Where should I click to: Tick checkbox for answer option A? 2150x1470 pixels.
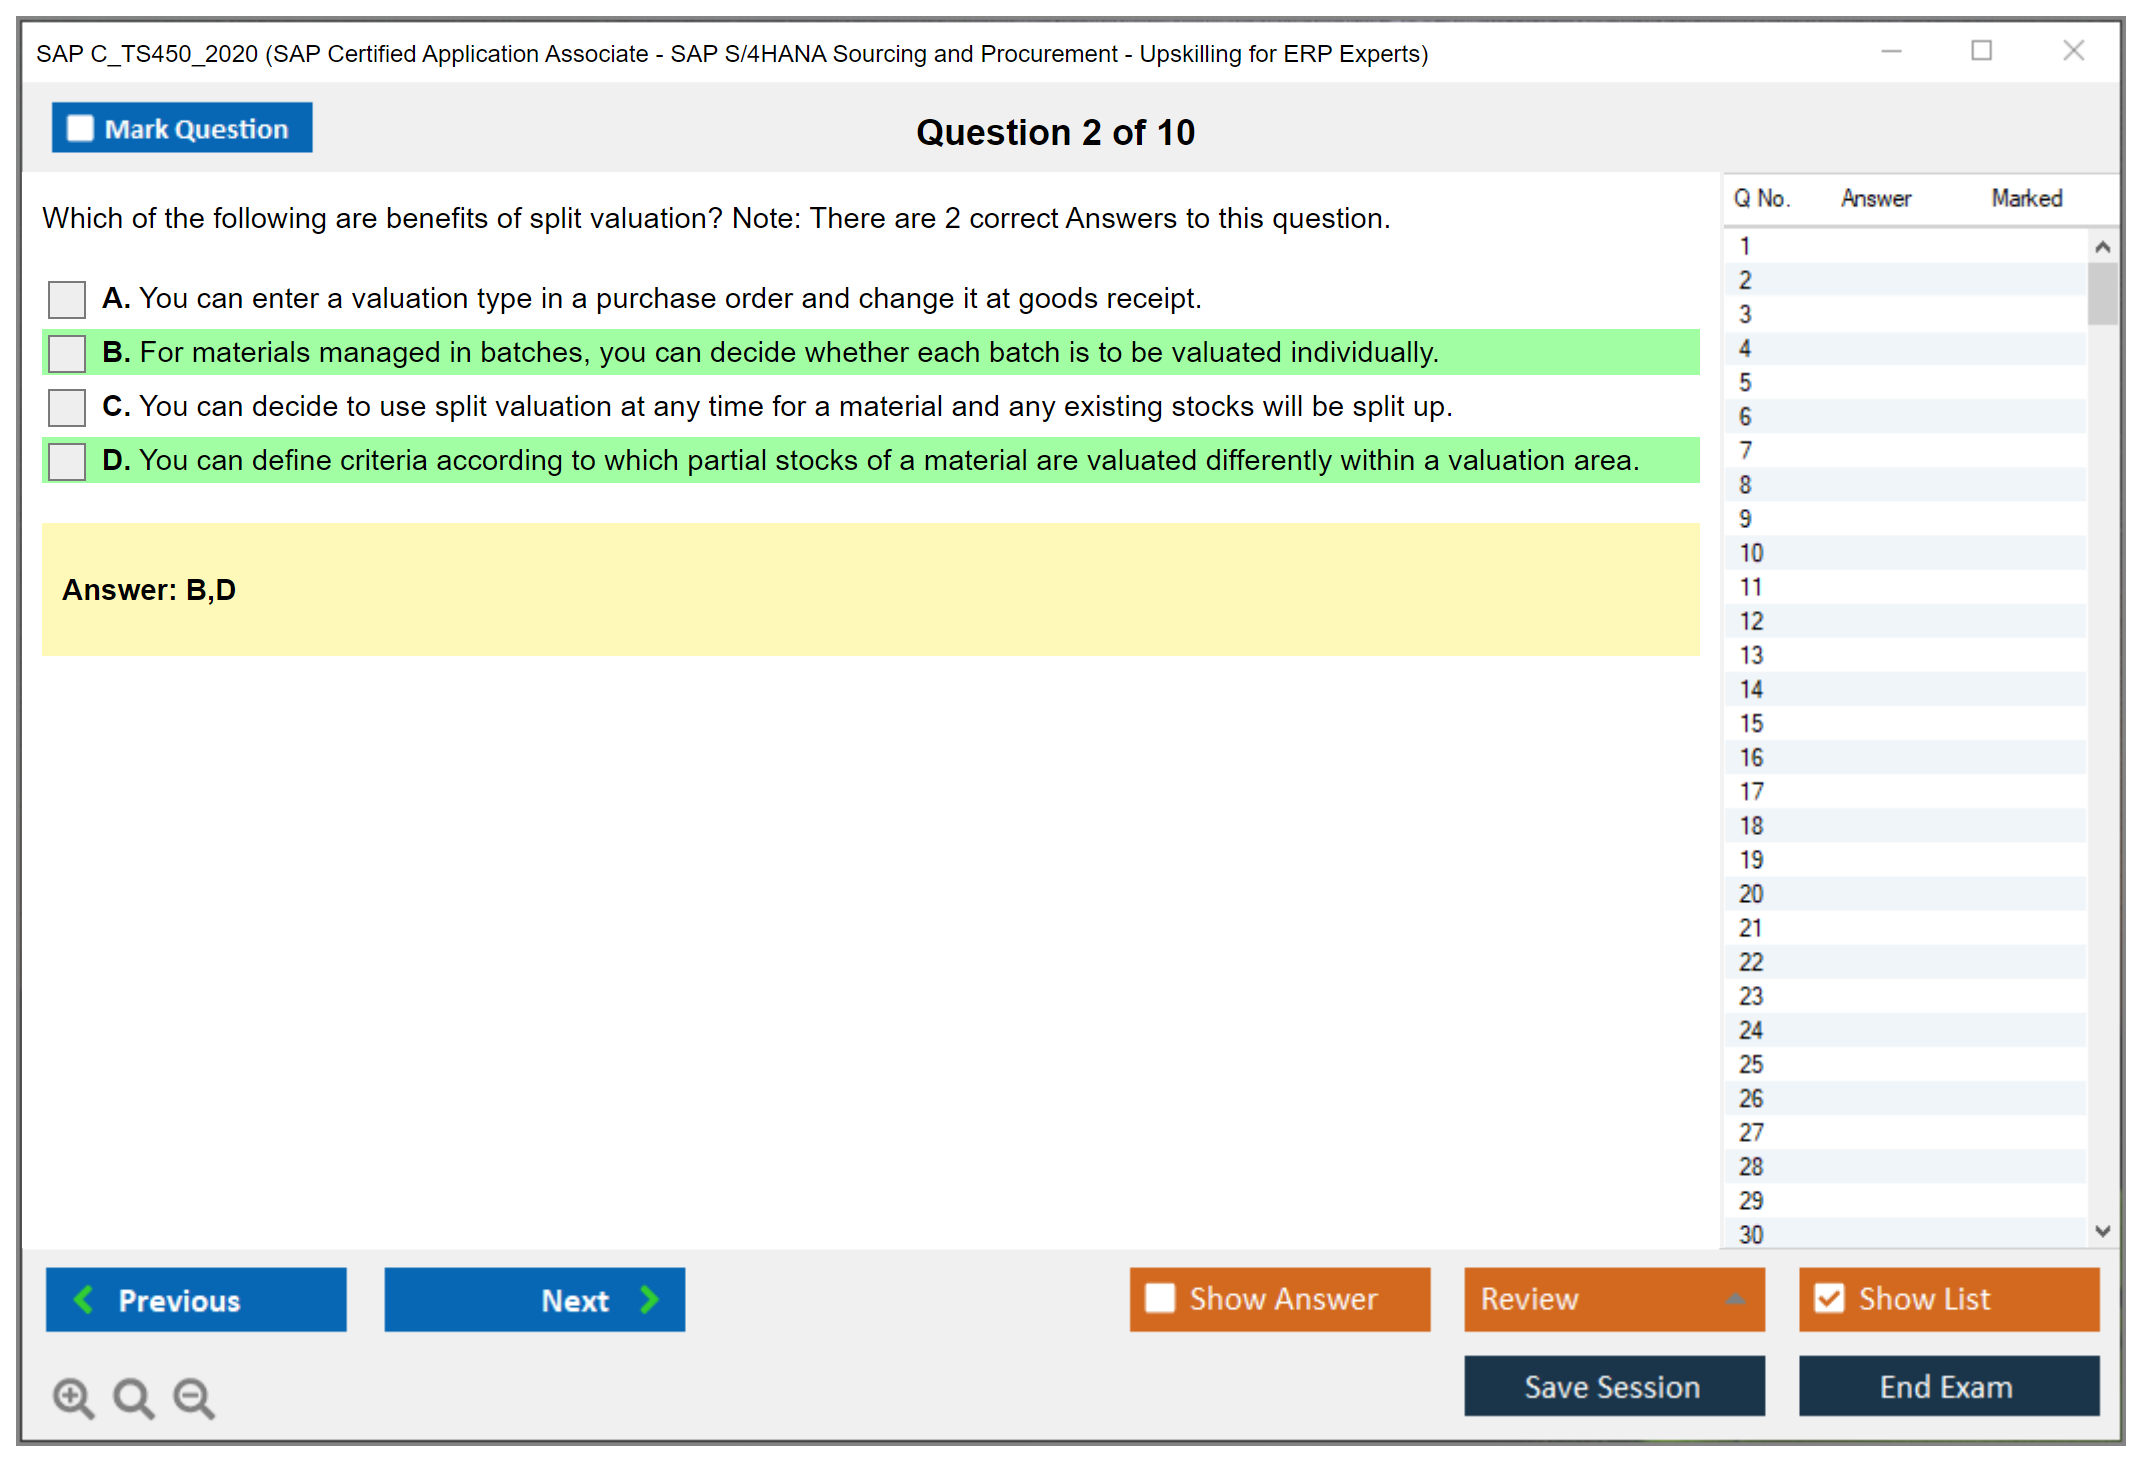67,299
